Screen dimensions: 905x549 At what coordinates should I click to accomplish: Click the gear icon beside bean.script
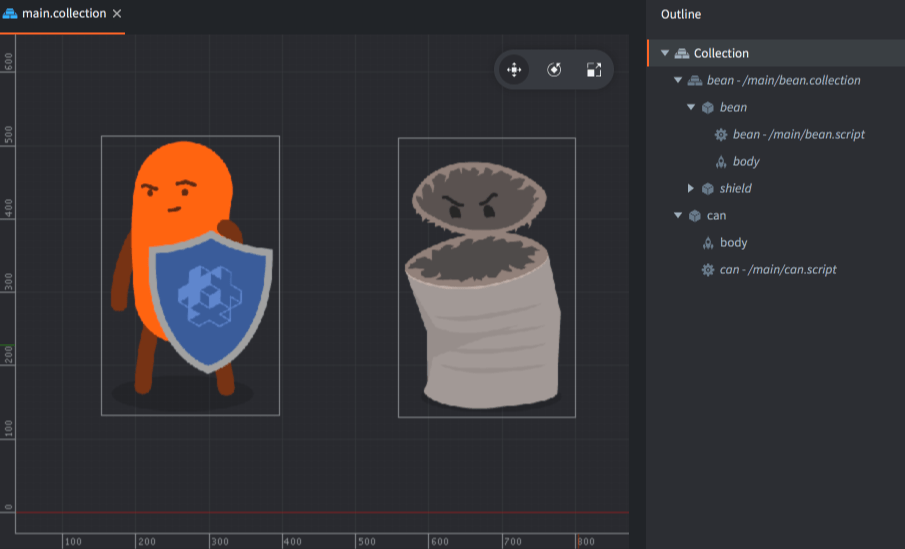coord(720,134)
